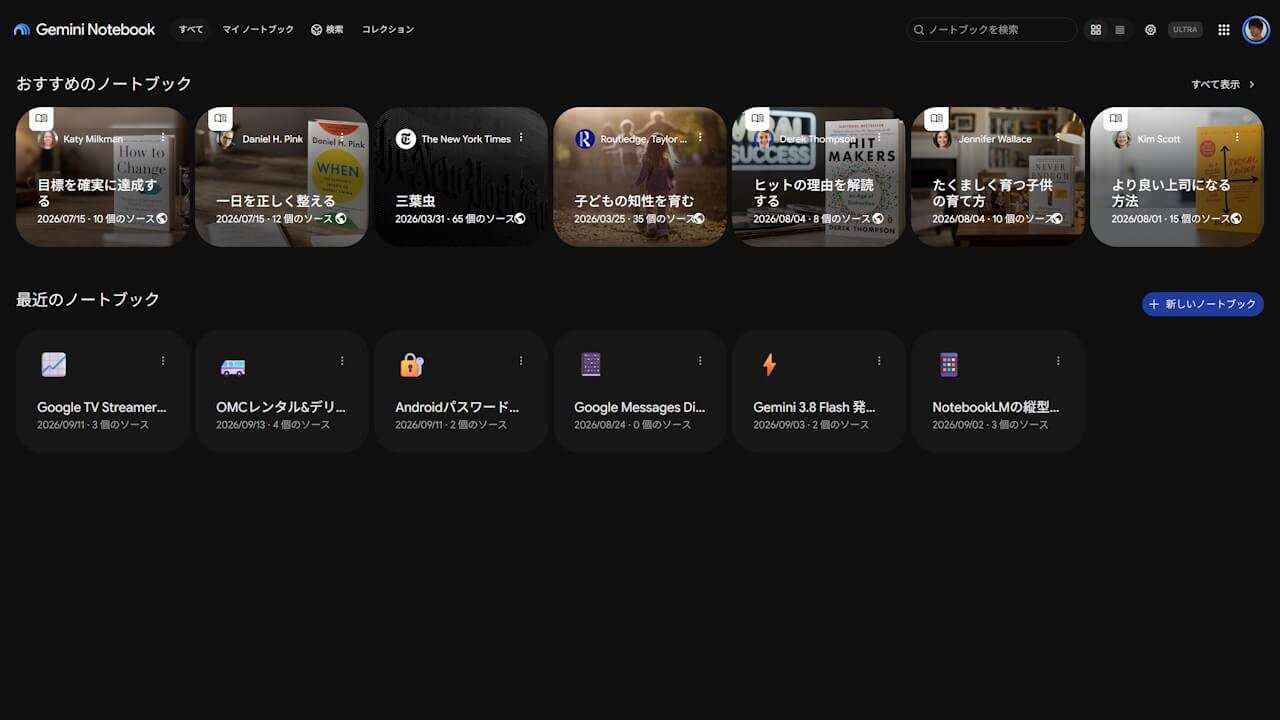
Task: Click the おすすめのノートブック heading
Action: pos(104,84)
